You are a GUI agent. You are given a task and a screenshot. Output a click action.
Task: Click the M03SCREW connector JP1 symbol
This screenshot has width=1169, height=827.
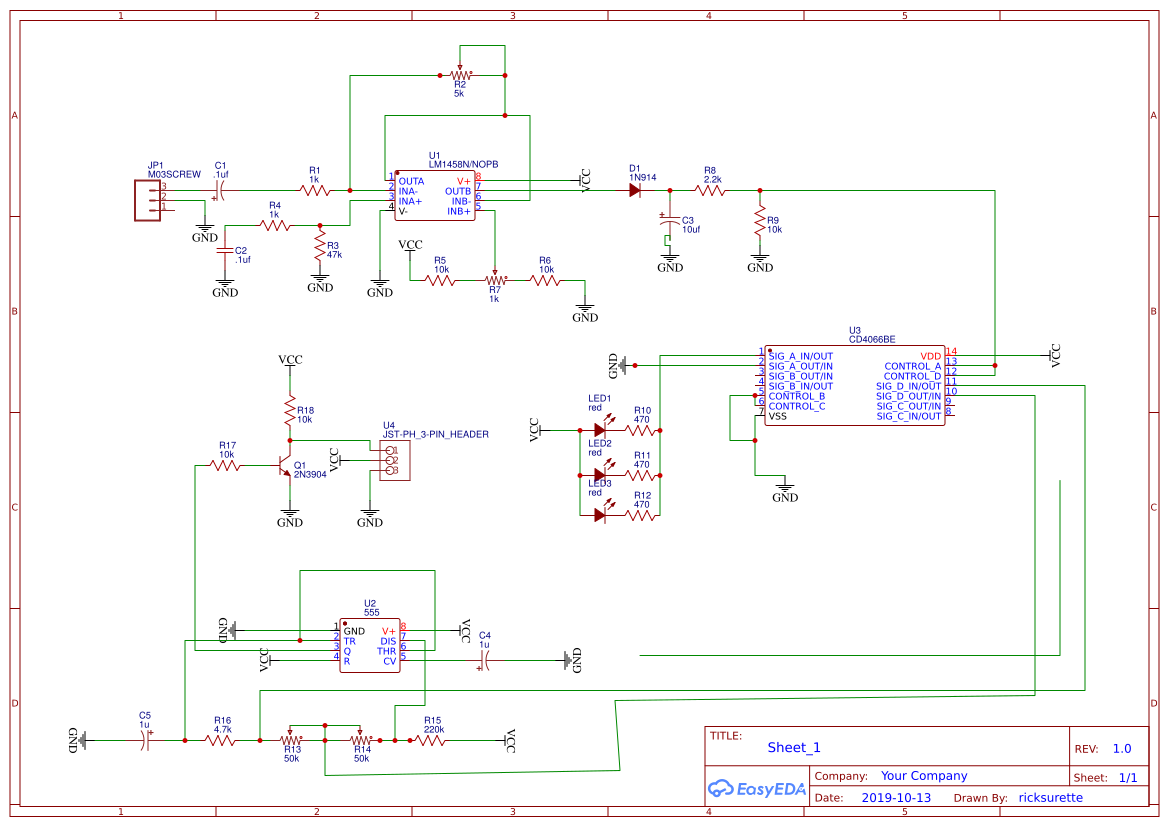click(147, 198)
